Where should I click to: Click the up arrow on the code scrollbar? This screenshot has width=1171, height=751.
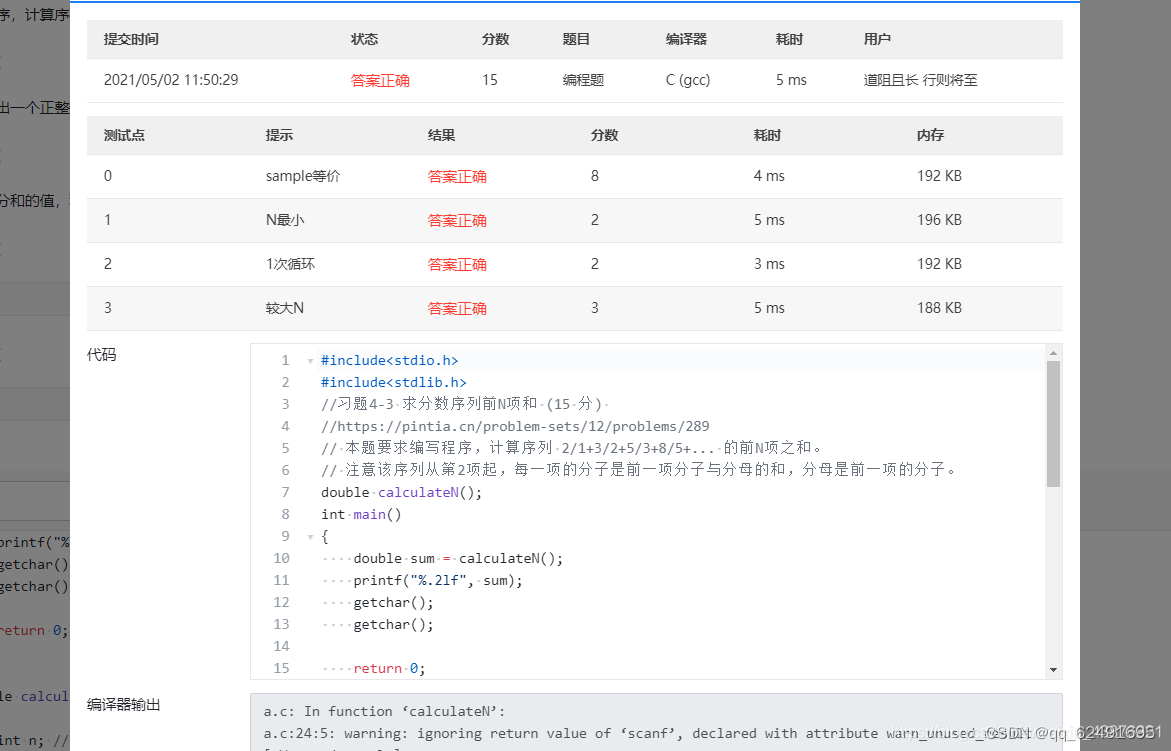pyautogui.click(x=1053, y=351)
